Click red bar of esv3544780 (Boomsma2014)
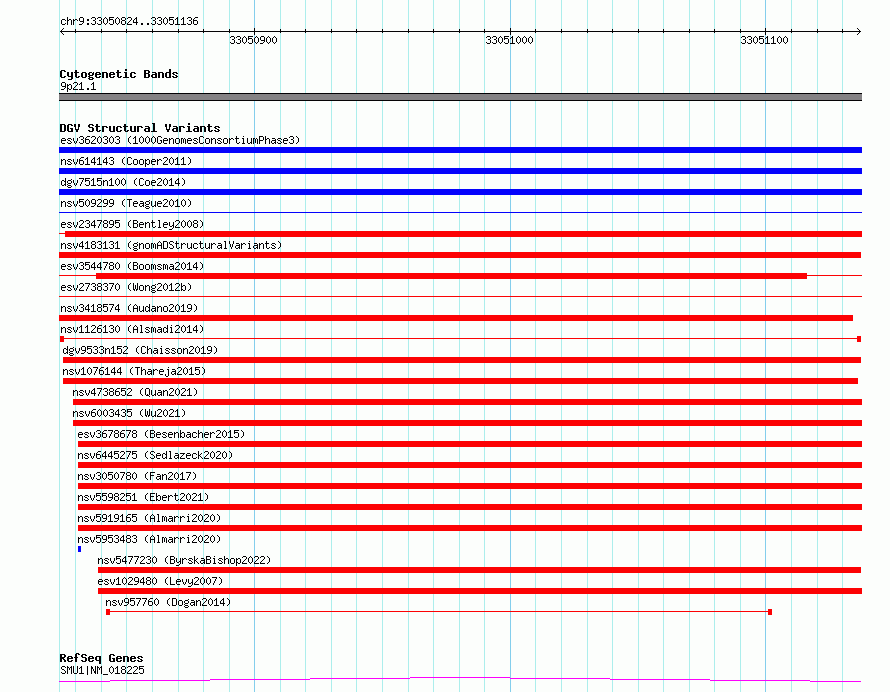Screen dimensions: 890x692 tap(451, 276)
